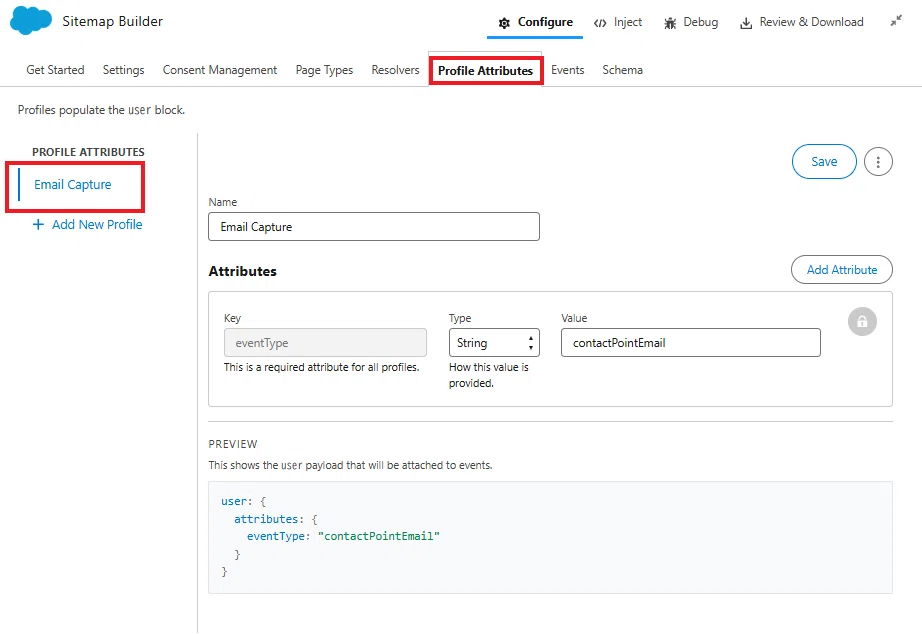Switch to the Schema tab

pos(622,70)
